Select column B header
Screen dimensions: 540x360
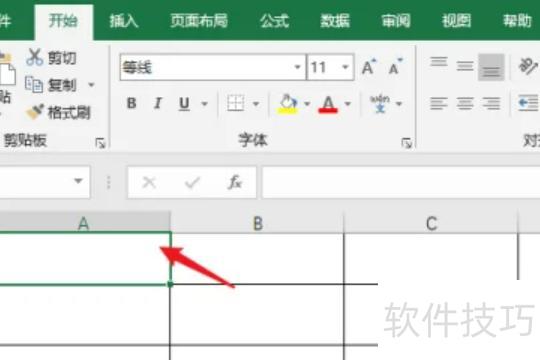coord(258,223)
